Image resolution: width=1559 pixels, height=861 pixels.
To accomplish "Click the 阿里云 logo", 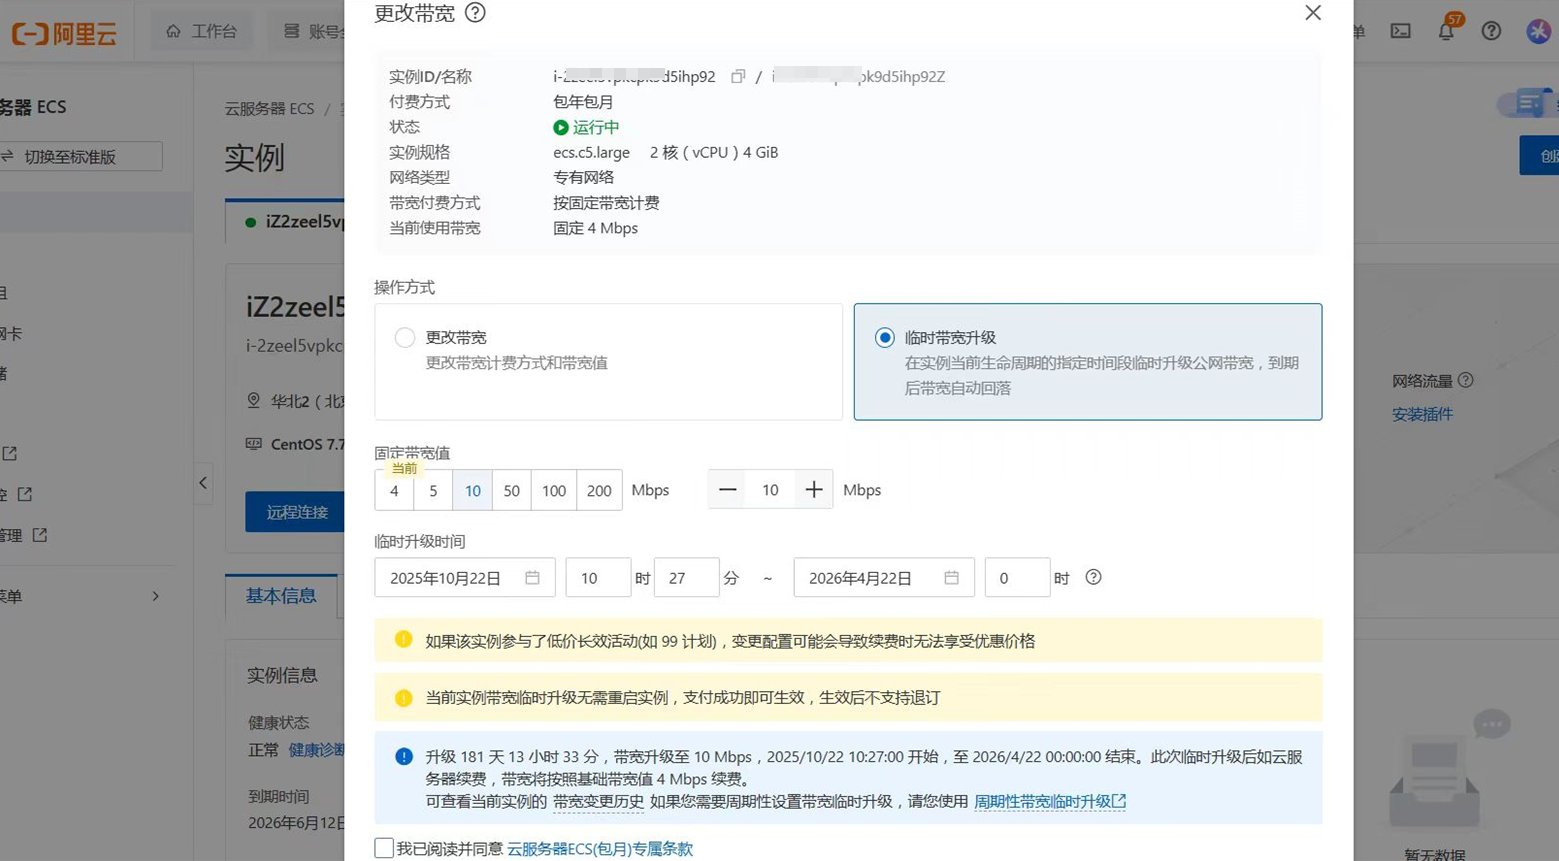I will pyautogui.click(x=64, y=33).
